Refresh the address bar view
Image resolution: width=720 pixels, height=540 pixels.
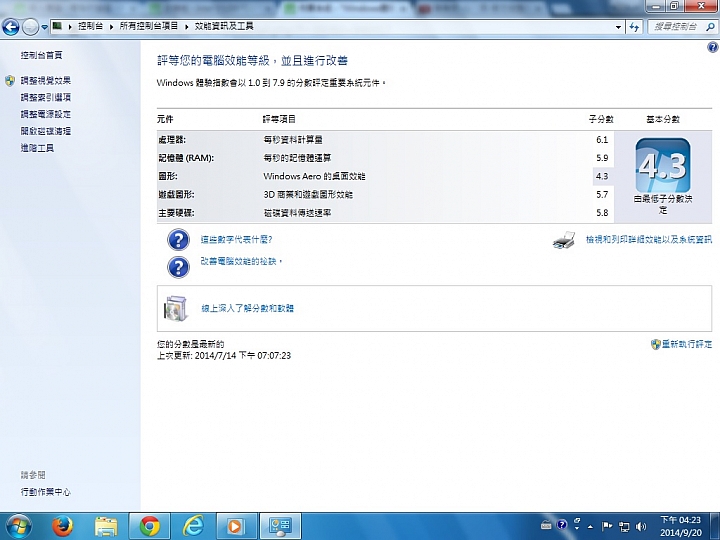(634, 27)
